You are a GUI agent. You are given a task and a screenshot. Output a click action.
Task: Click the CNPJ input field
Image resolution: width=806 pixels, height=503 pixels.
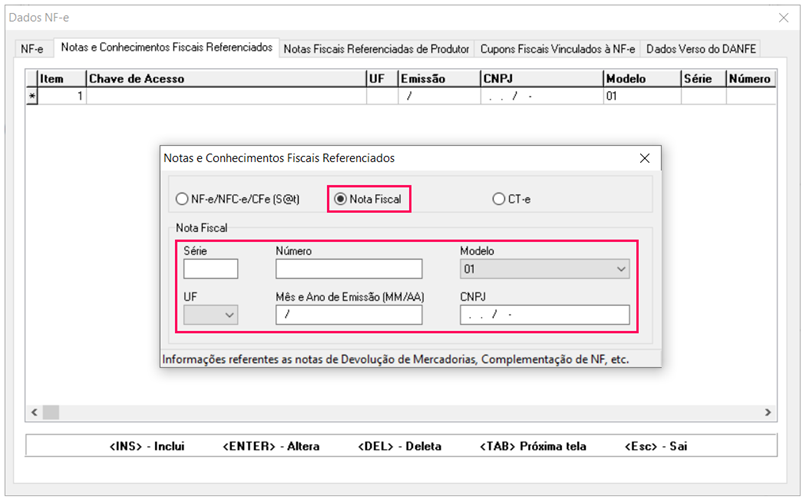coord(545,315)
